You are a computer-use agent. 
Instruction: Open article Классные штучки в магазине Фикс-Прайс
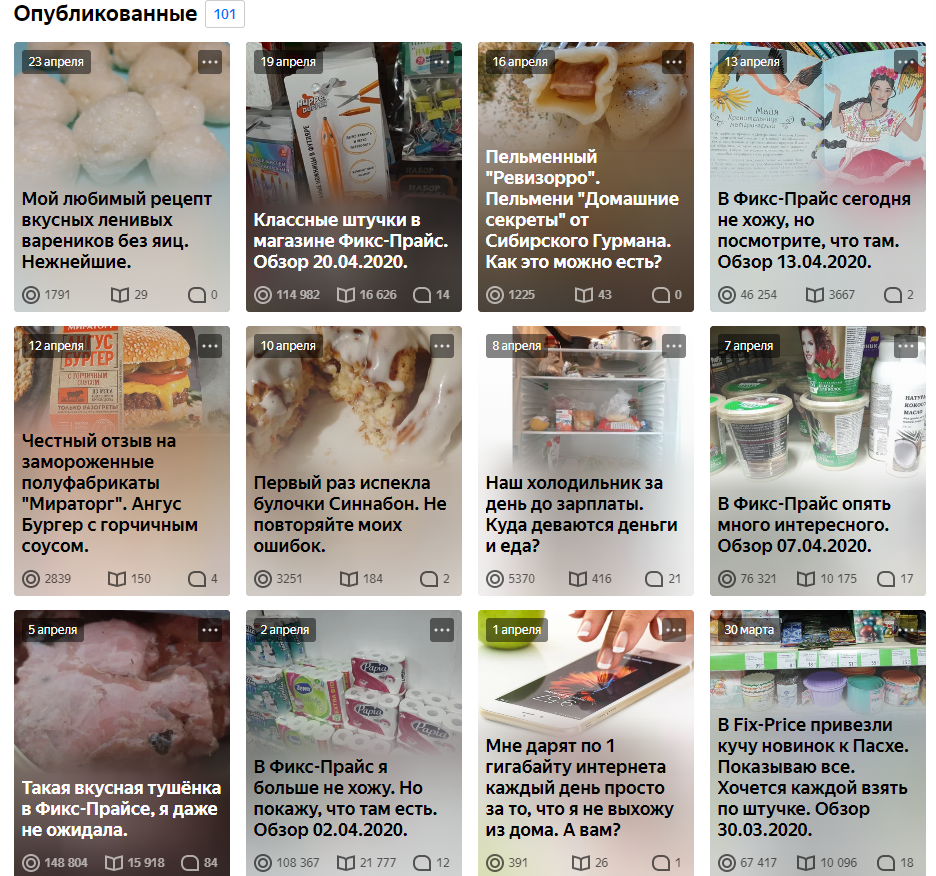coord(351,241)
